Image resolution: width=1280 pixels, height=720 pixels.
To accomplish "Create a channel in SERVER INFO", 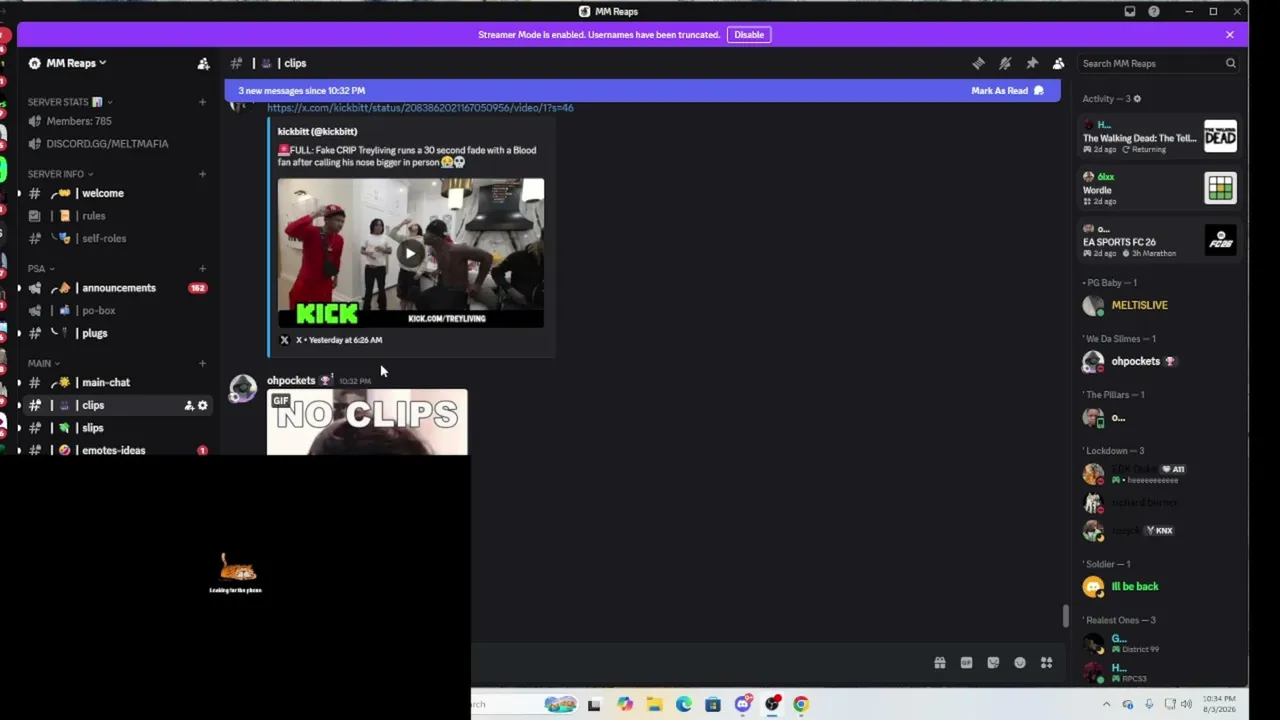I will point(202,174).
